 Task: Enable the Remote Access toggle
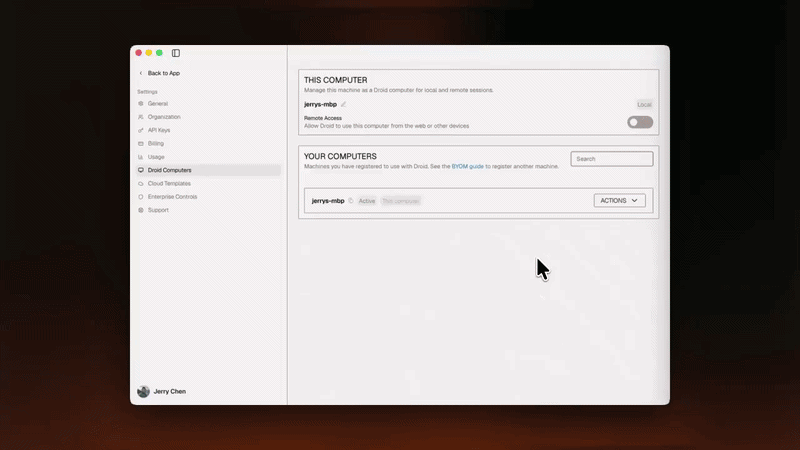click(640, 122)
